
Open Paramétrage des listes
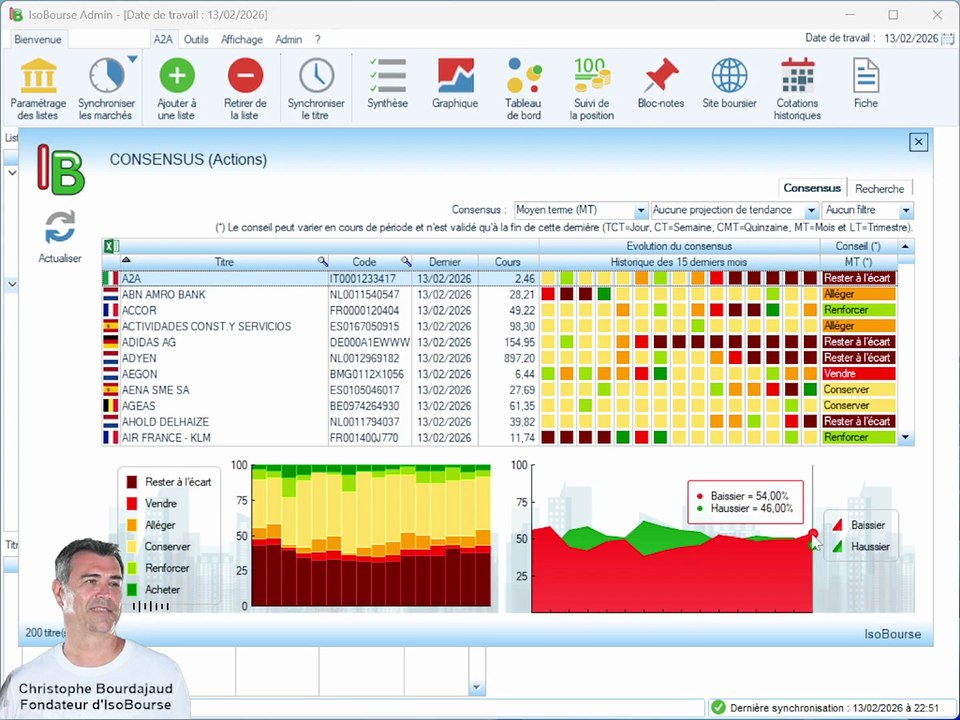tap(38, 89)
